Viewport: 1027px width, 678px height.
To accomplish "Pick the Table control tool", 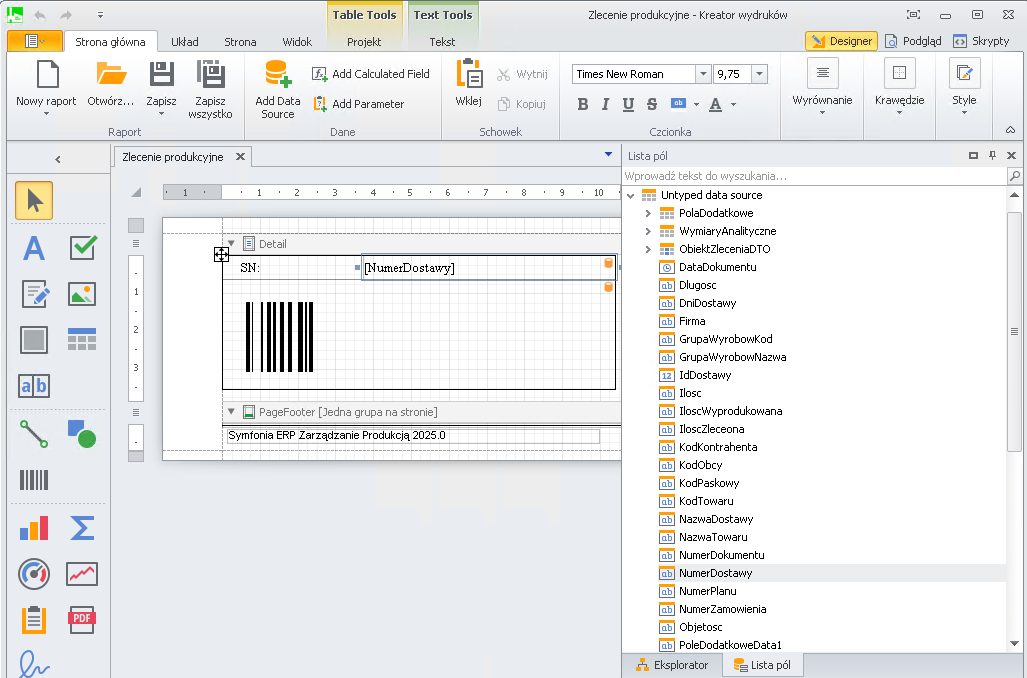I will point(82,339).
